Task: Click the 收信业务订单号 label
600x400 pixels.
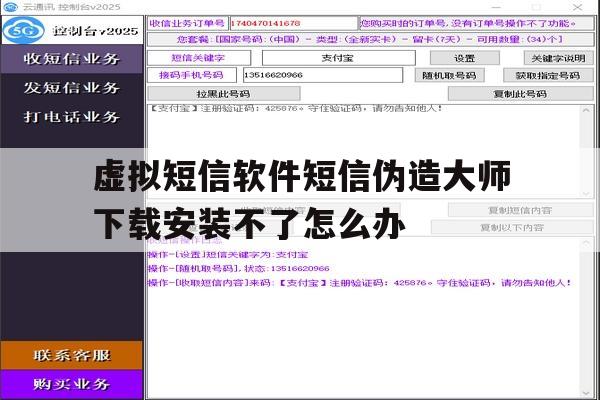Action: tap(188, 23)
